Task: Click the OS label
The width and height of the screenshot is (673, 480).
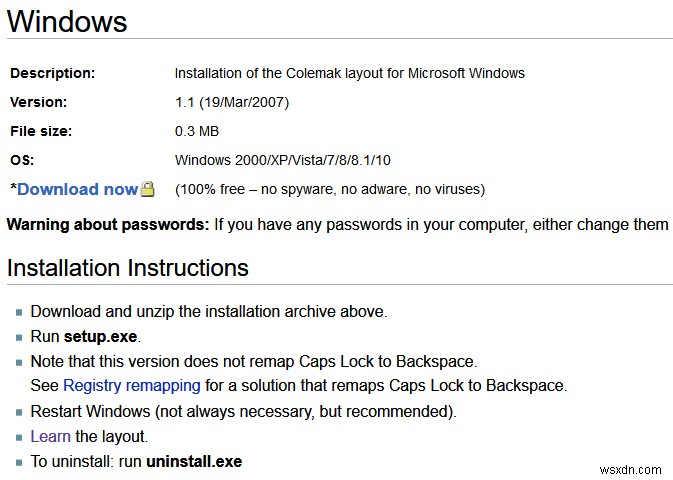Action: click(21, 160)
